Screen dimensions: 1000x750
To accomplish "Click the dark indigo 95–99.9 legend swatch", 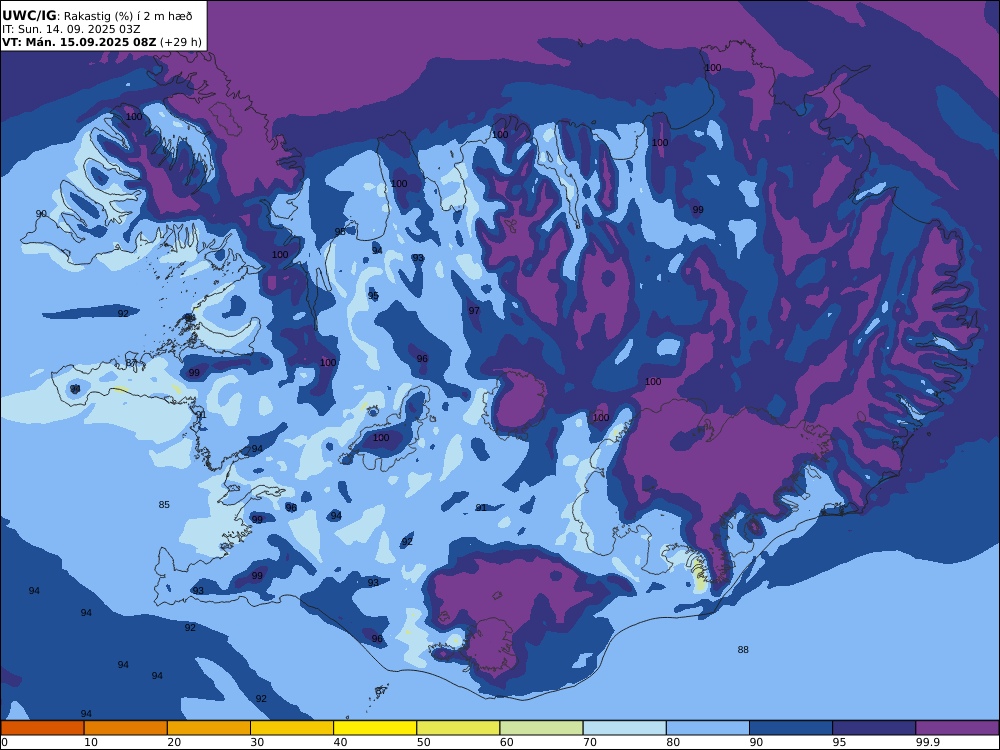I will coord(874,728).
